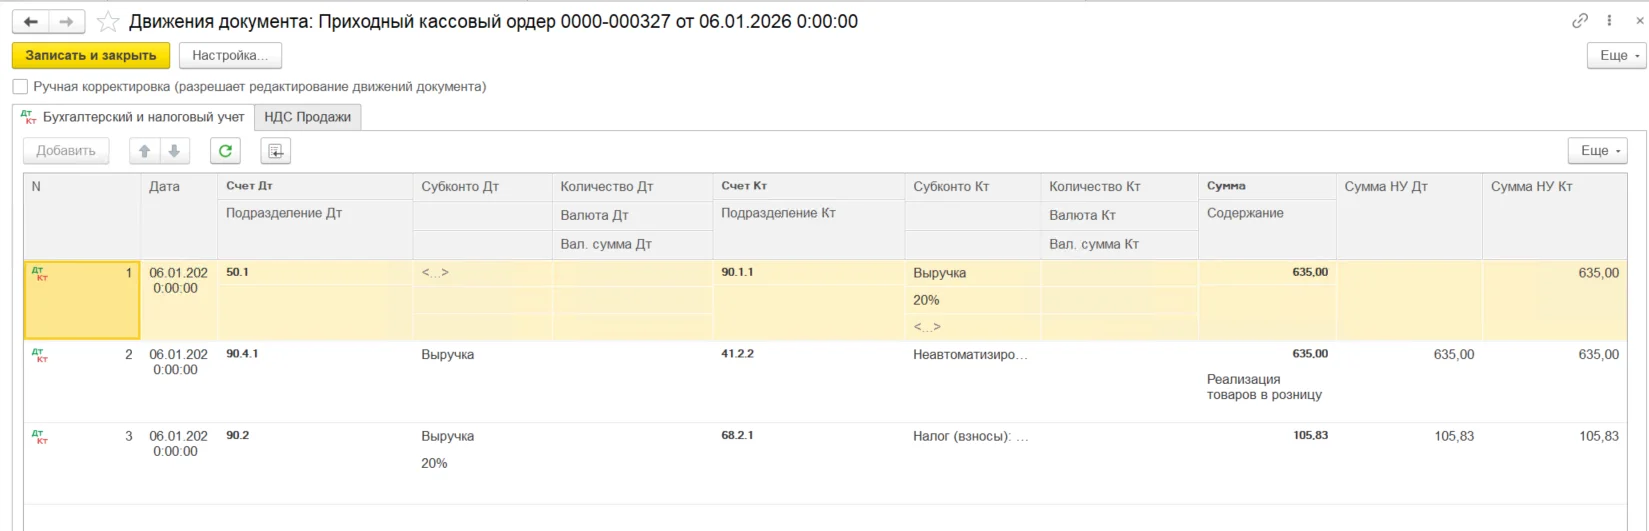Click the export list toolbar icon
Screen dimensions: 1649x531
(x=275, y=151)
